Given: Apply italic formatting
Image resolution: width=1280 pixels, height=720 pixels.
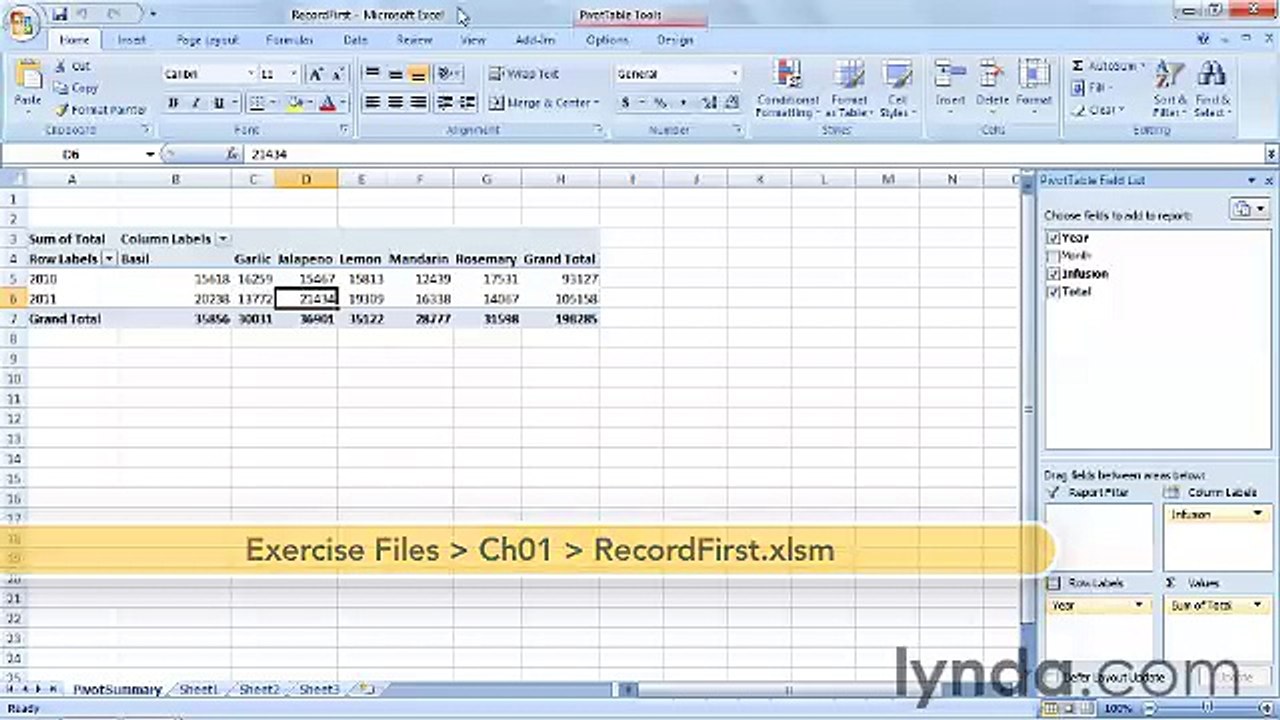Looking at the screenshot, I should click(196, 103).
